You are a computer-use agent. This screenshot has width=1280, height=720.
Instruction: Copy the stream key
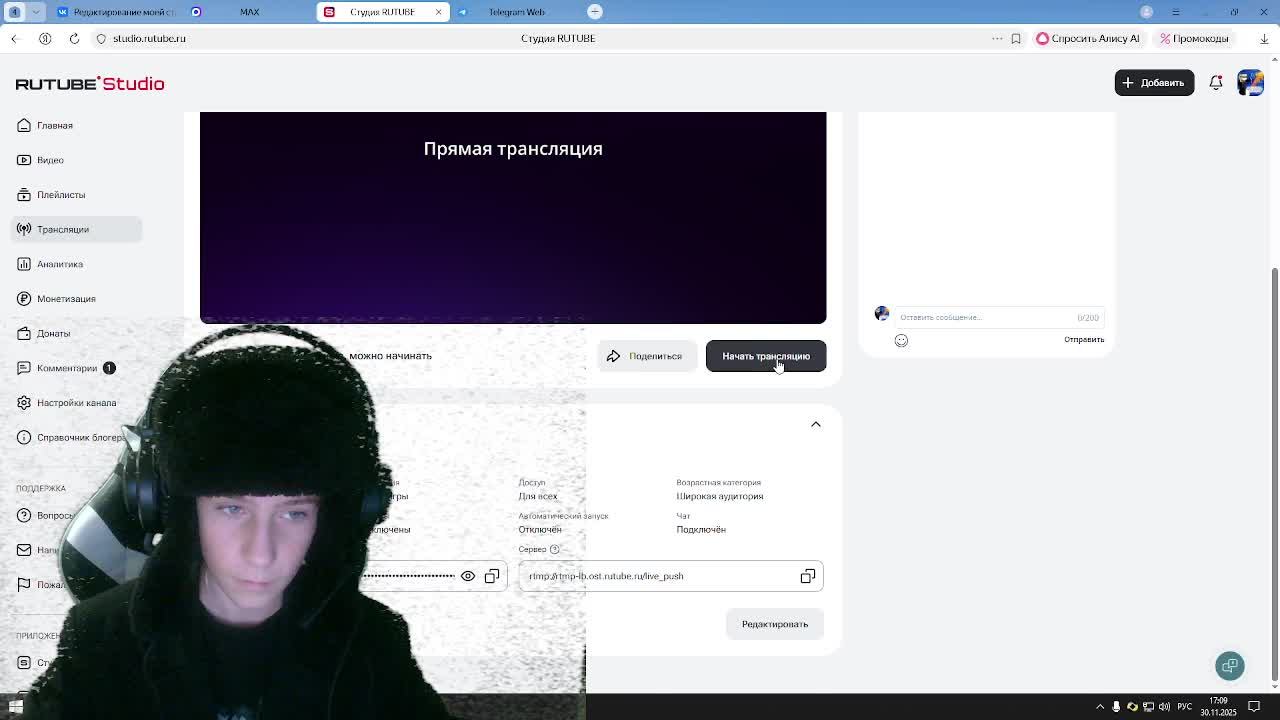pyautogui.click(x=492, y=576)
